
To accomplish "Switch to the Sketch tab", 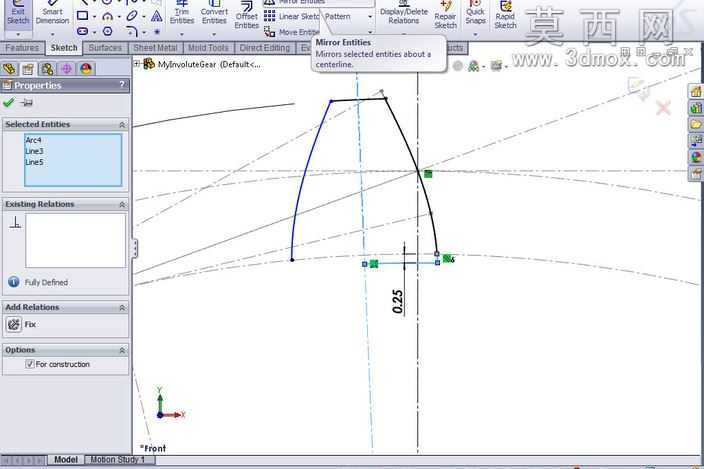I will point(64,48).
